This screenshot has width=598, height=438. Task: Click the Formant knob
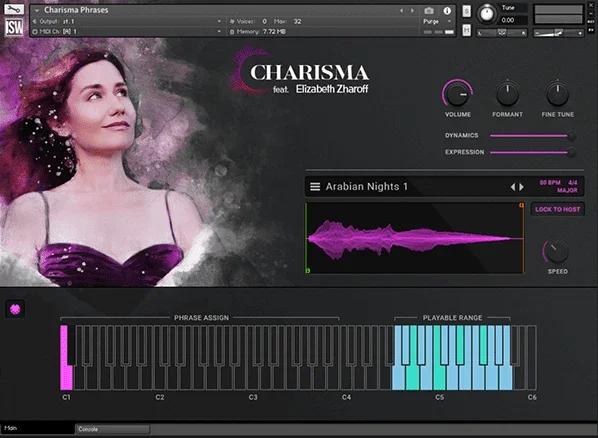point(507,94)
